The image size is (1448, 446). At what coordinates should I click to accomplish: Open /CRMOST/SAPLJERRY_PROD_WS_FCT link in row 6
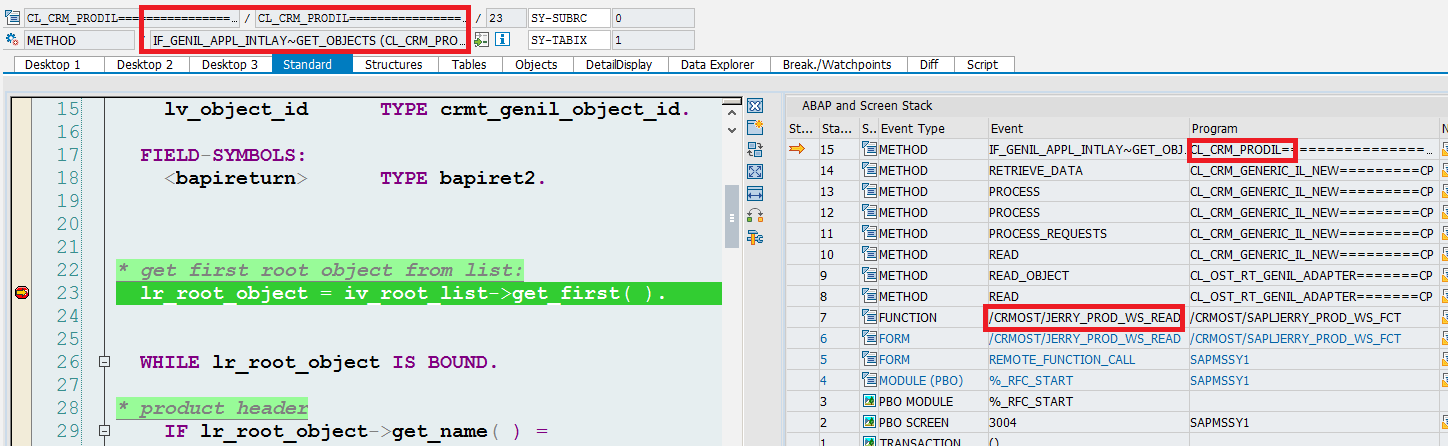(1295, 338)
